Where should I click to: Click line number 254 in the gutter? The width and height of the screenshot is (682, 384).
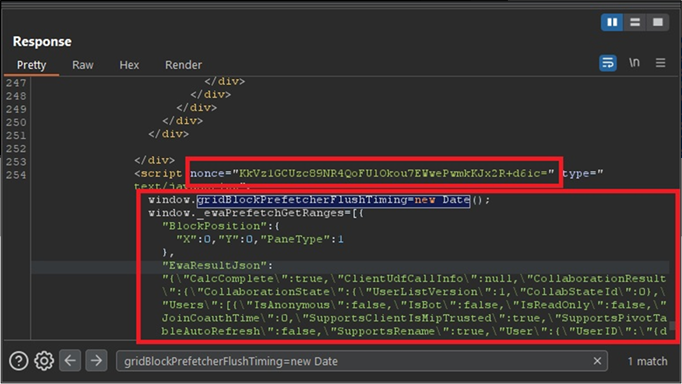coord(16,175)
